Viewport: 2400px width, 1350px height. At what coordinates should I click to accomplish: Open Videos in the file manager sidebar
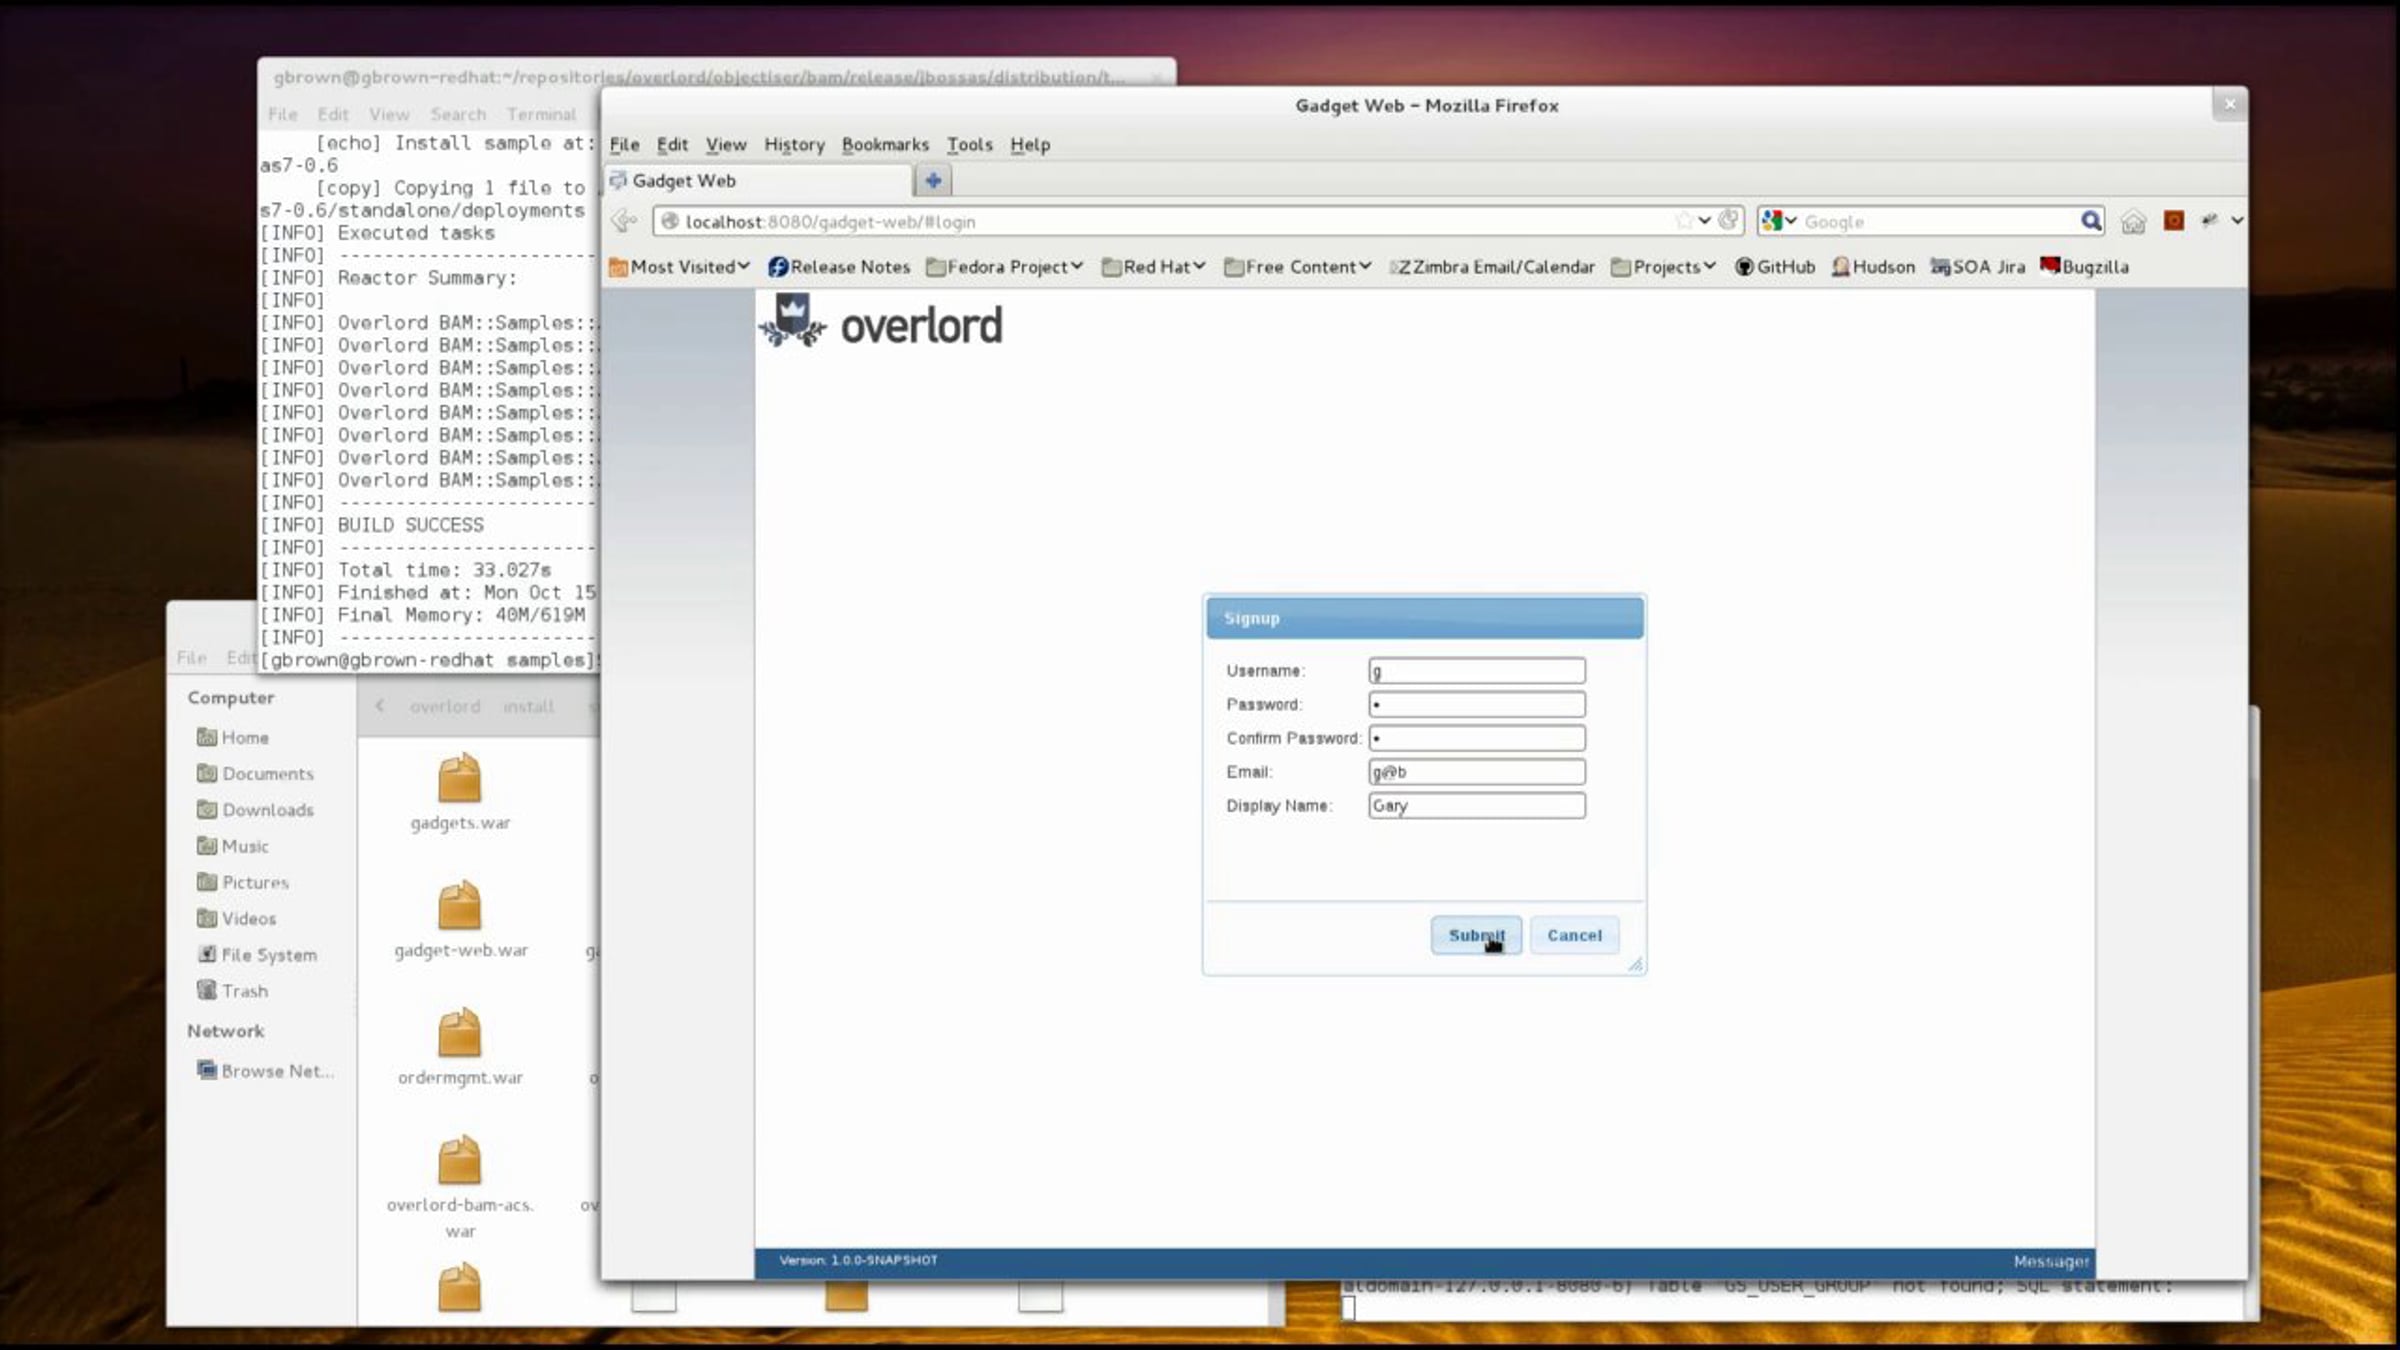tap(237, 918)
